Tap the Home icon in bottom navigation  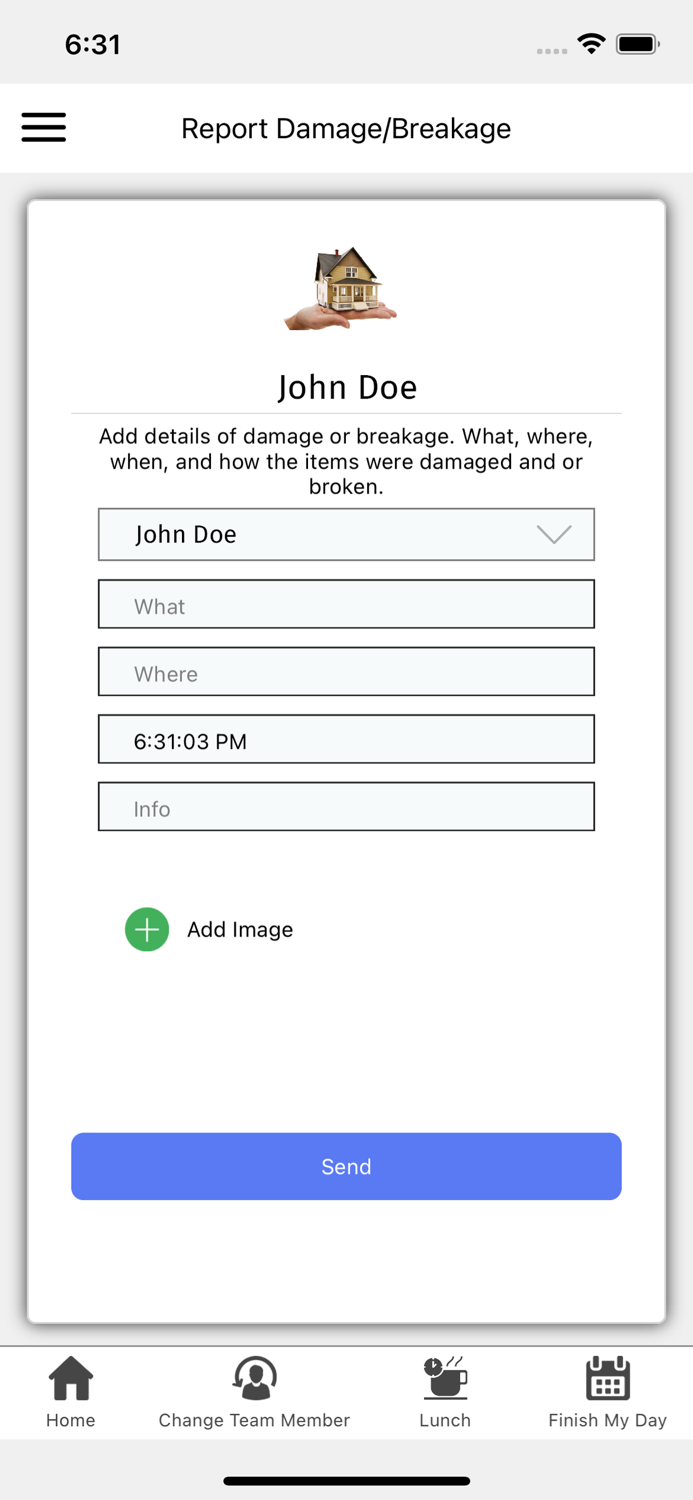pyautogui.click(x=70, y=1378)
